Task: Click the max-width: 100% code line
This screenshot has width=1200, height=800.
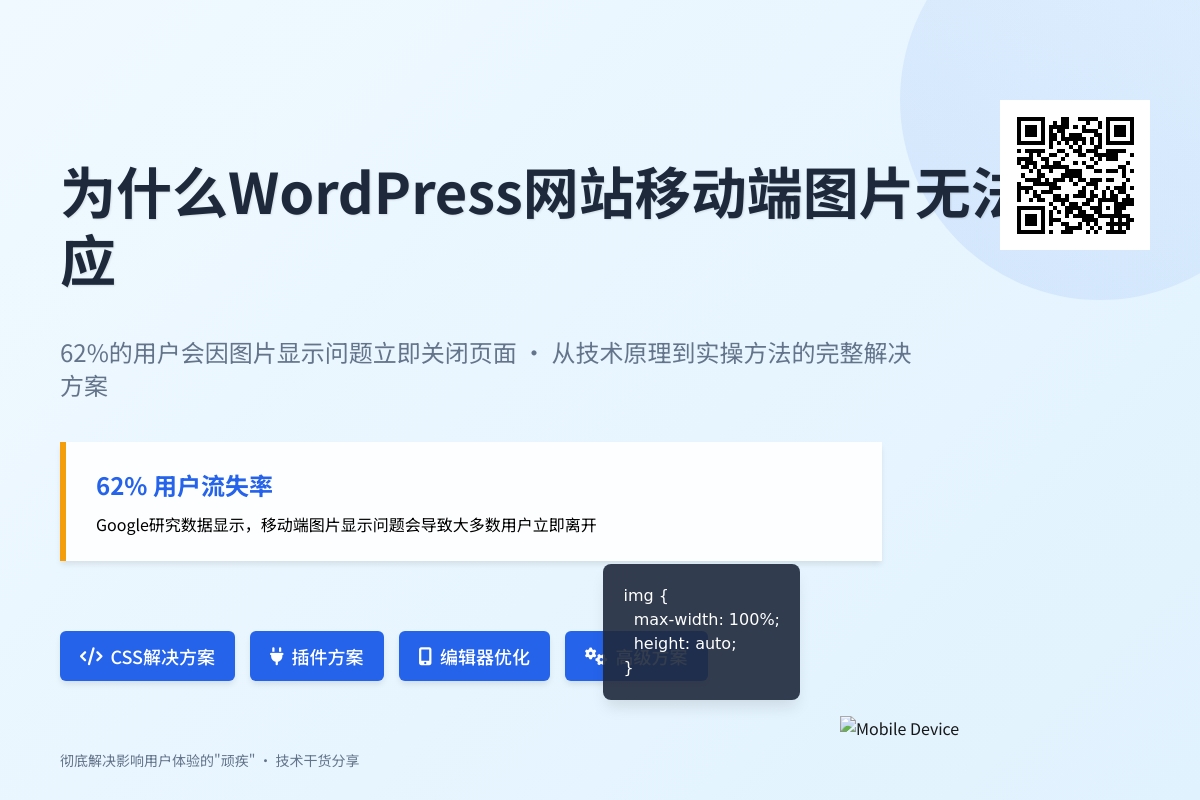Action: coord(706,620)
